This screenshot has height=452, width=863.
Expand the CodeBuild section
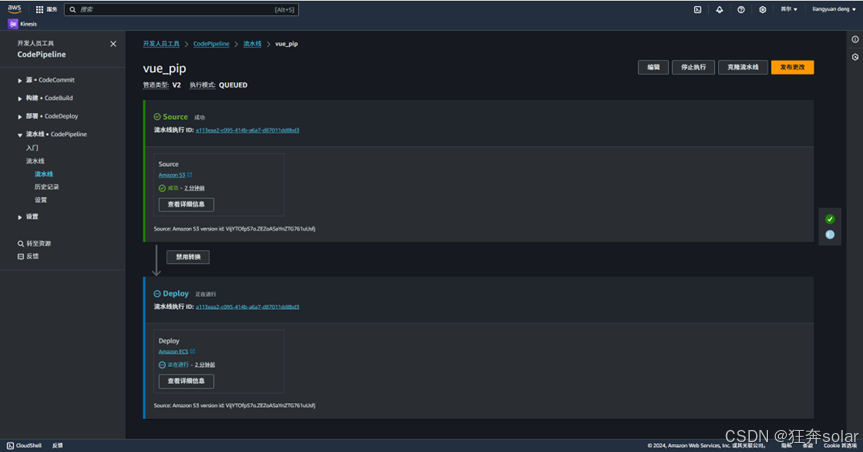[x=20, y=99]
